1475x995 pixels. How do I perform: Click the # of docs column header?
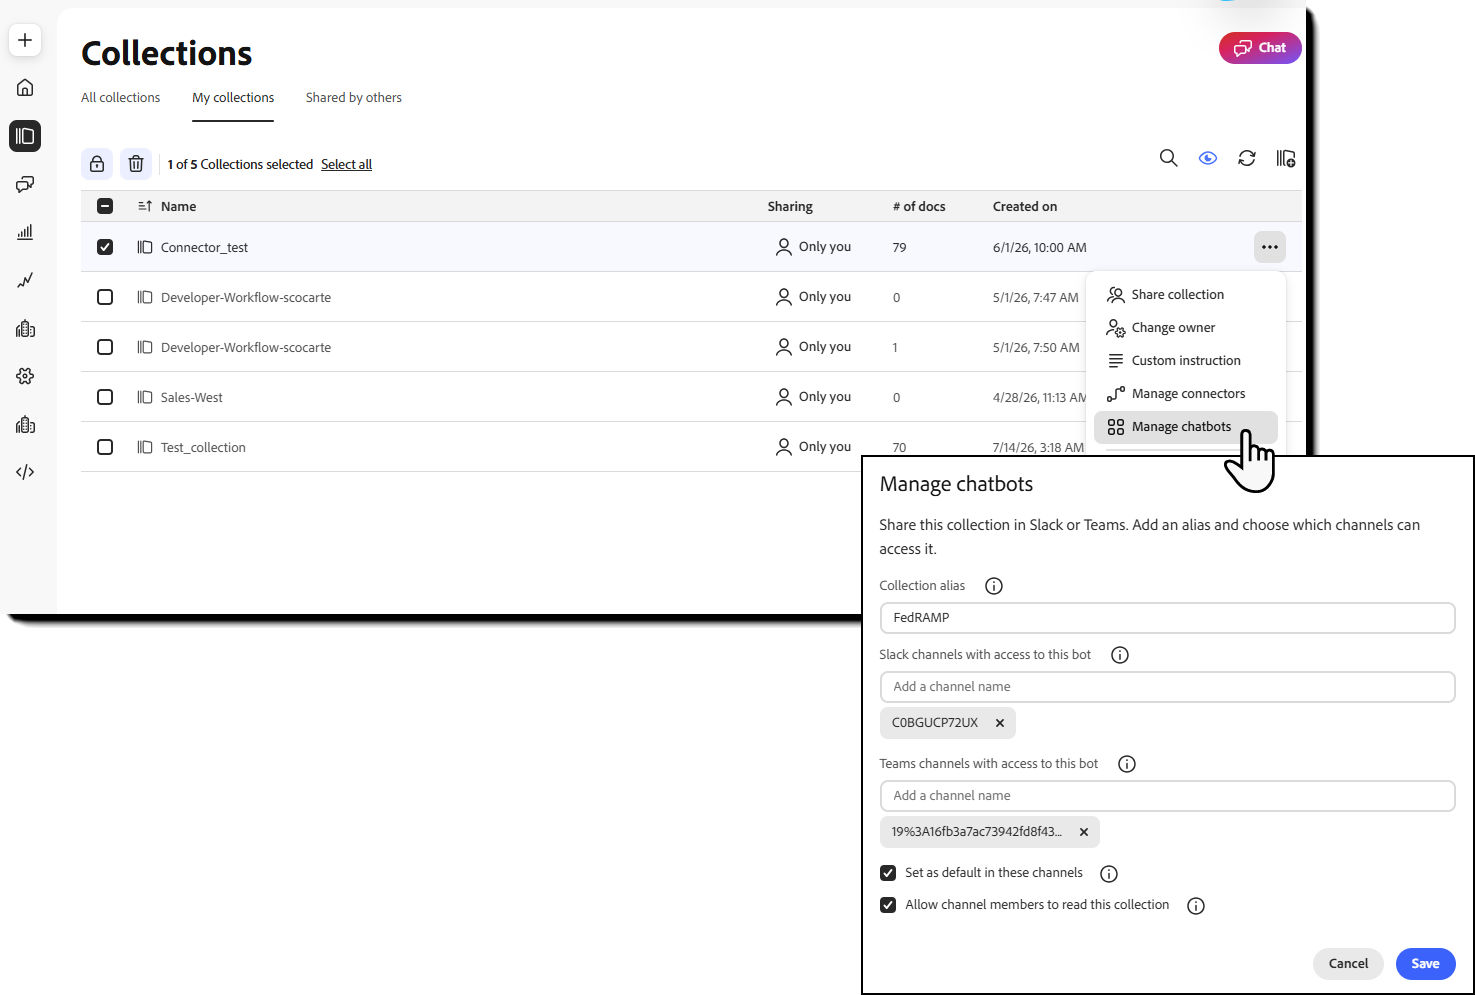[x=919, y=206]
